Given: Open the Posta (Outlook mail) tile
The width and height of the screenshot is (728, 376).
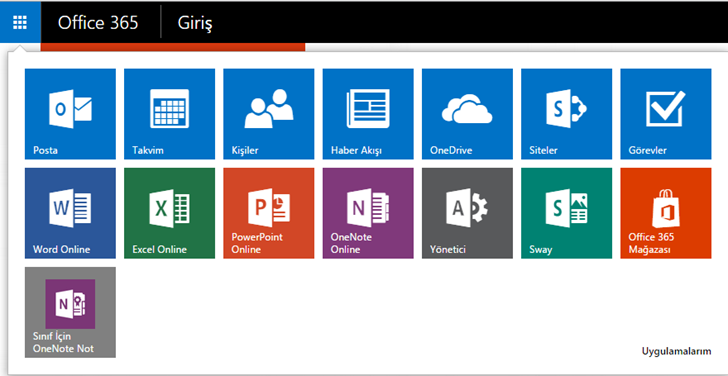Looking at the screenshot, I should 70,114.
